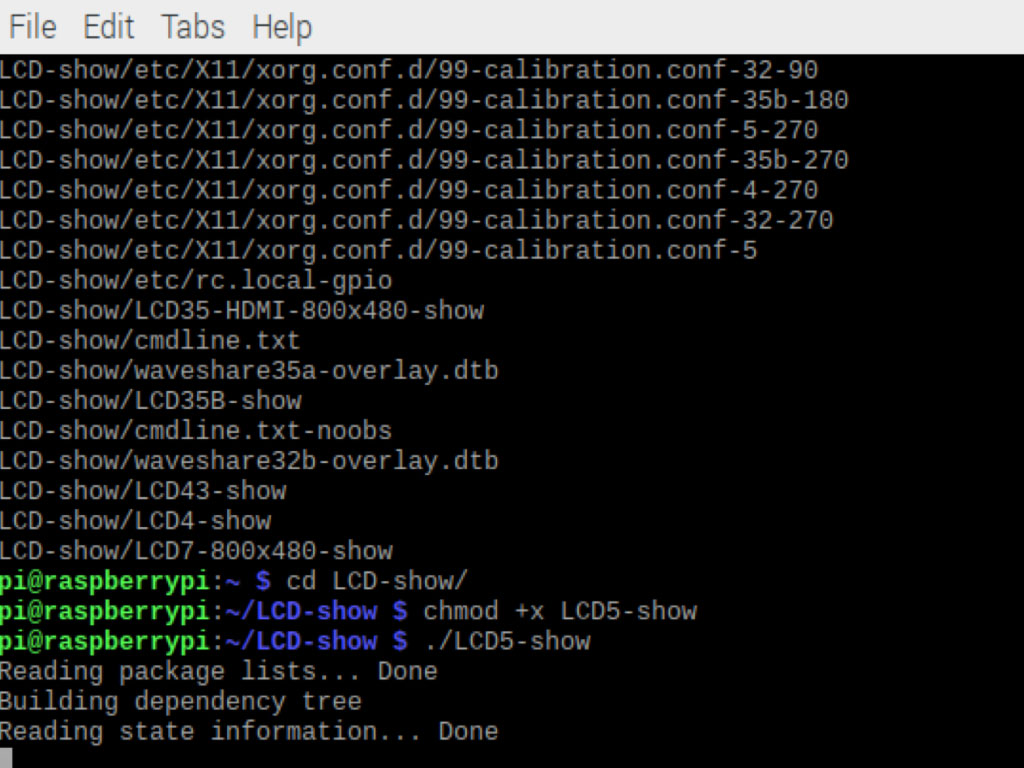The image size is (1024, 768).
Task: Click the line ending in conf-32-90
Action: 409,71
